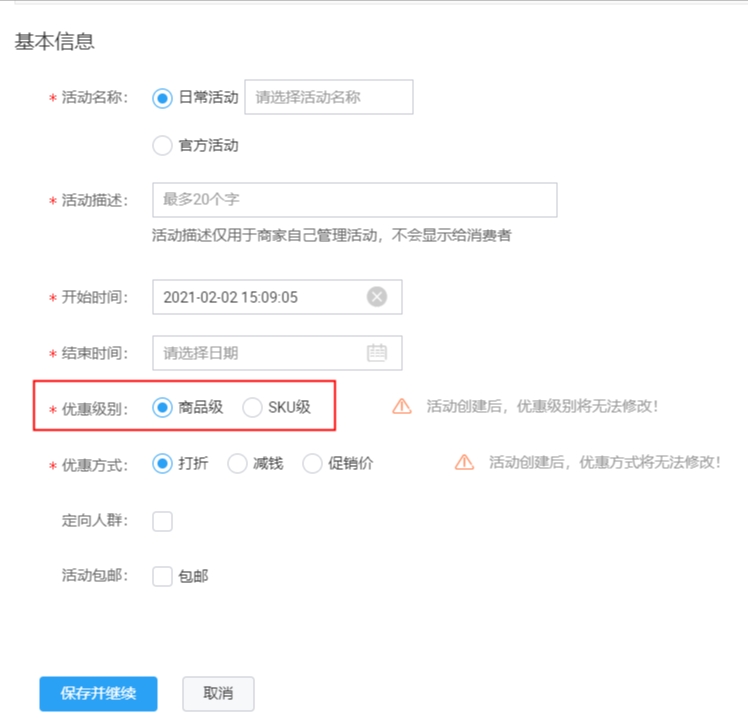The height and width of the screenshot is (720, 748).
Task: Click into the 活动描述 text field
Action: tap(354, 200)
